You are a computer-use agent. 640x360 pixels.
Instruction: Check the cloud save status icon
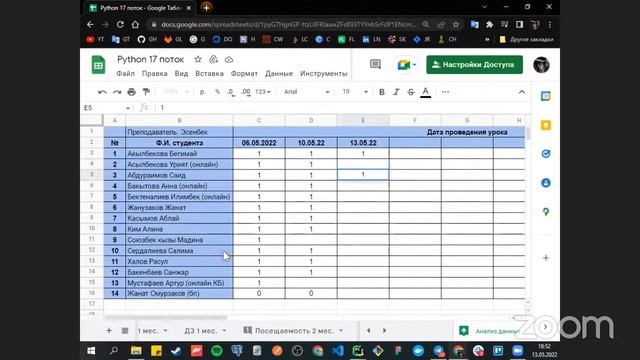click(x=229, y=60)
